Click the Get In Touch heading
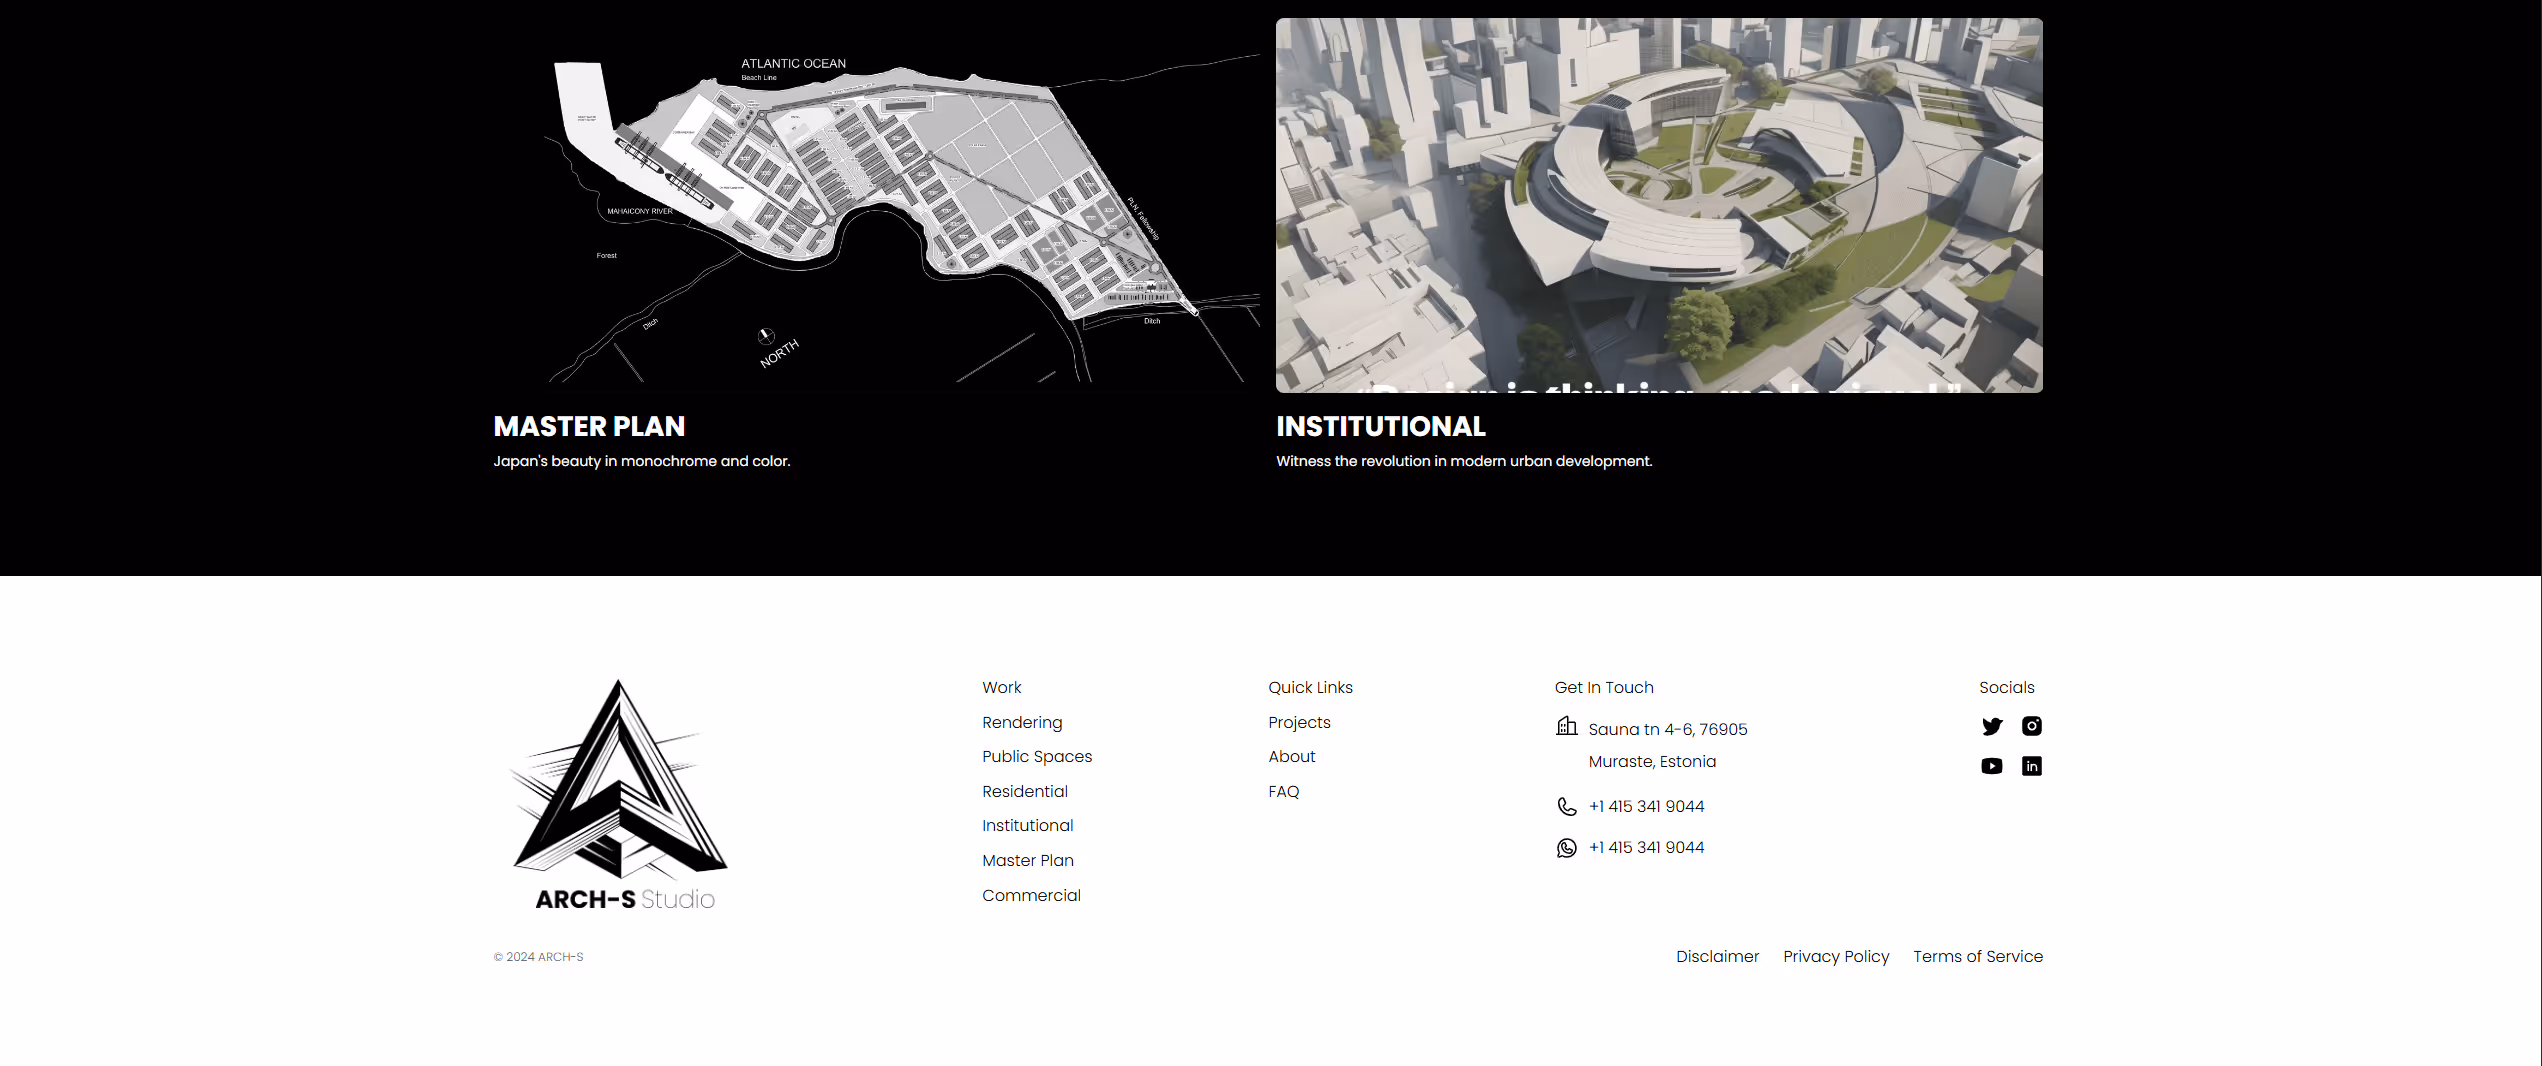The height and width of the screenshot is (1066, 2542). click(x=1604, y=688)
